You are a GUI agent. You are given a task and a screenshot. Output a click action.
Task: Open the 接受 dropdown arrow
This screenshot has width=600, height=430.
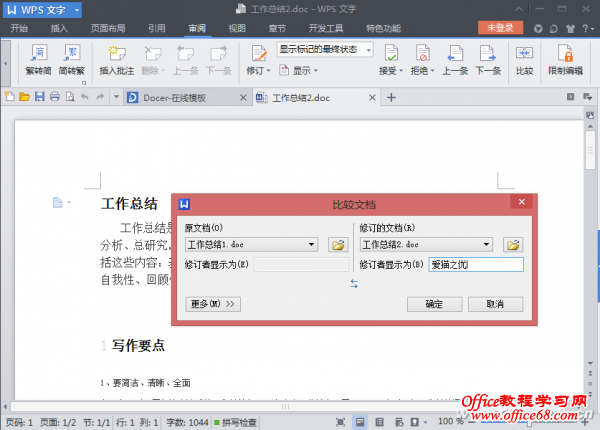click(x=401, y=71)
